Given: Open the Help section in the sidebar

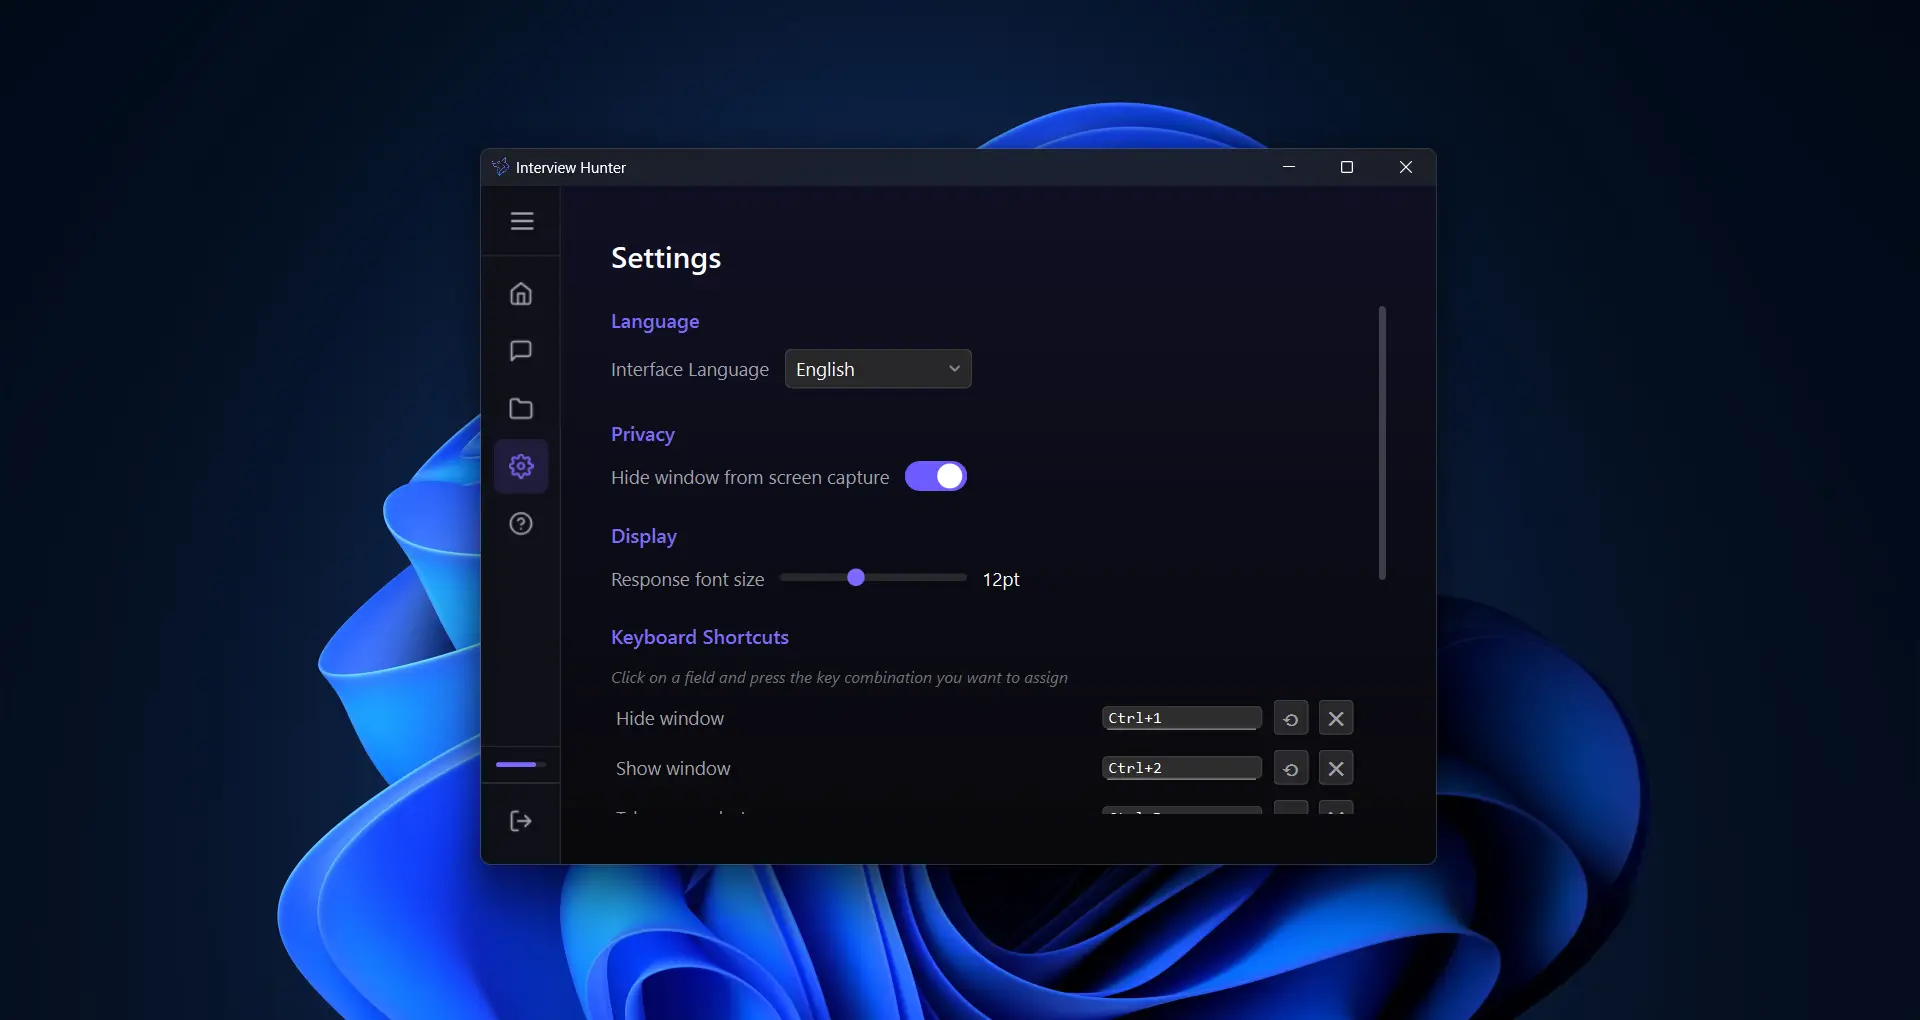Looking at the screenshot, I should pos(521,523).
